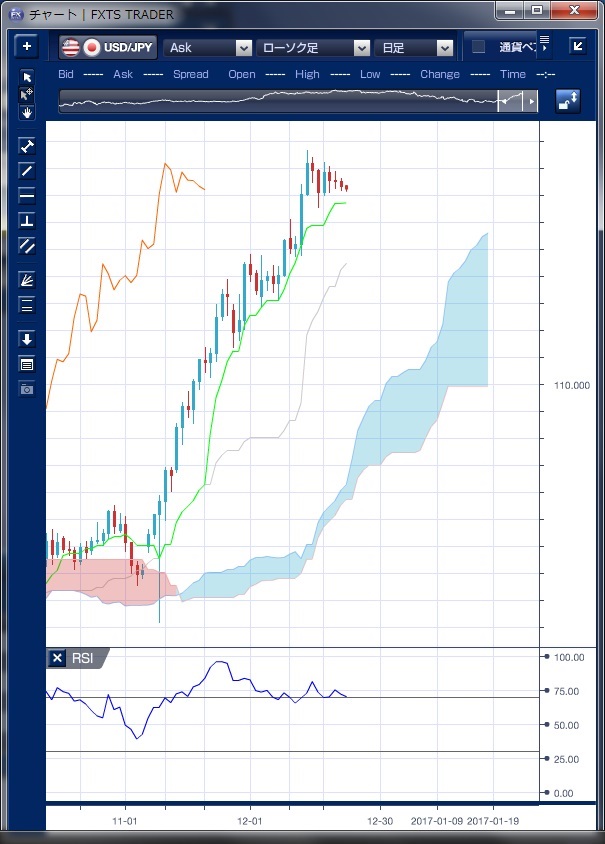Toggle the chart scale lock icon

coord(568,101)
